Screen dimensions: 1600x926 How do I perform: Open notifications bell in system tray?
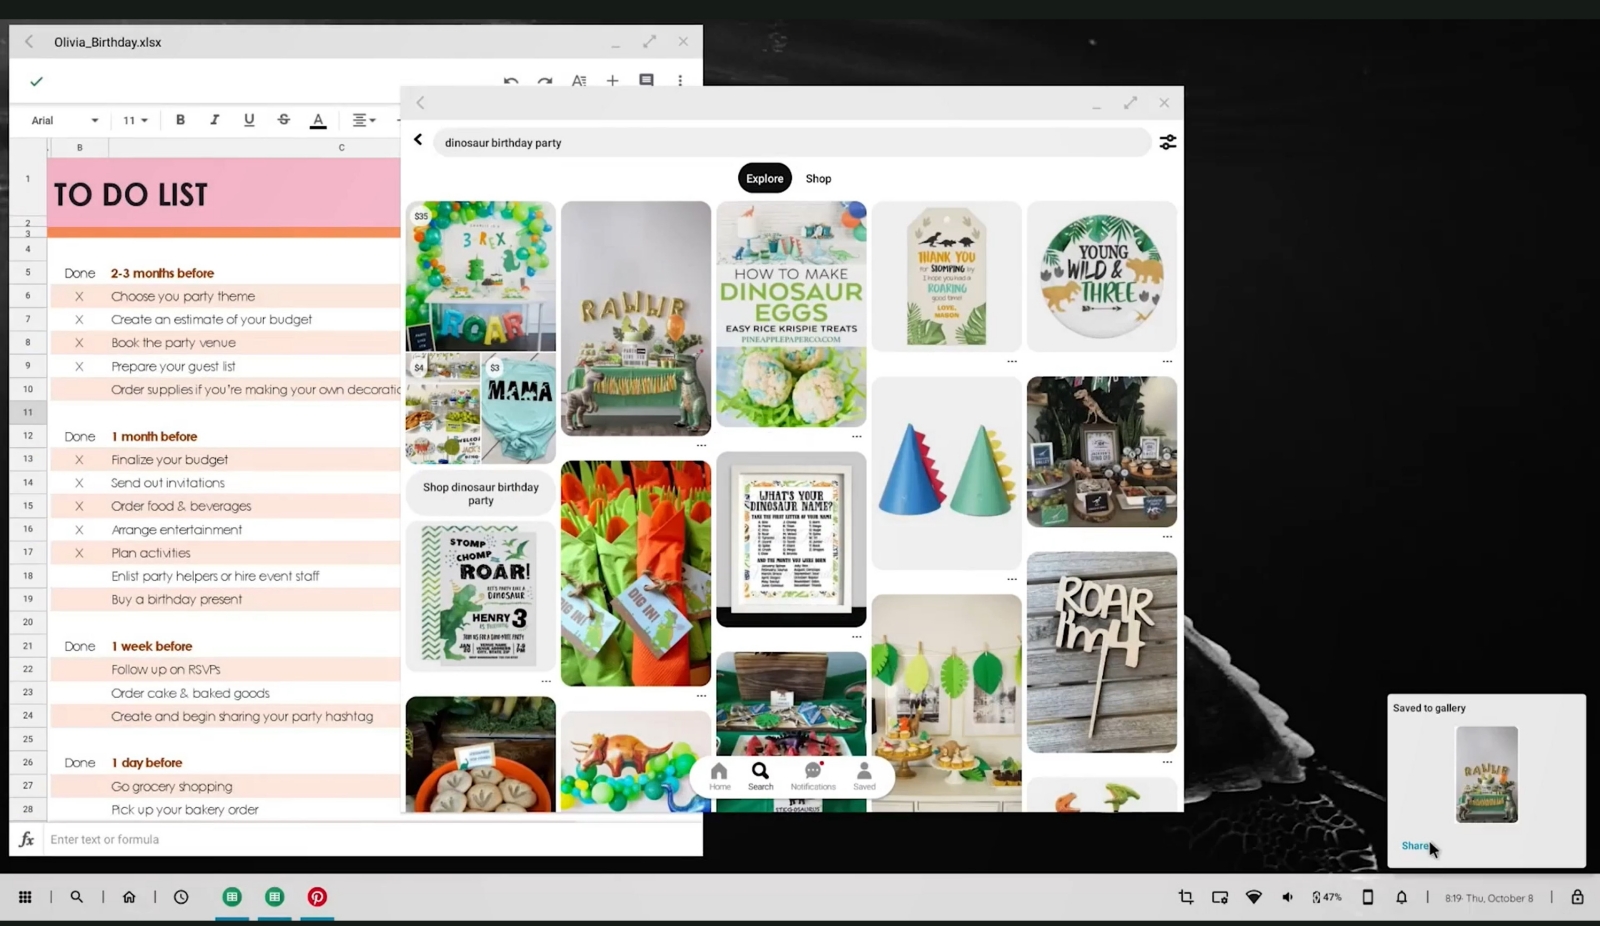(x=1401, y=897)
